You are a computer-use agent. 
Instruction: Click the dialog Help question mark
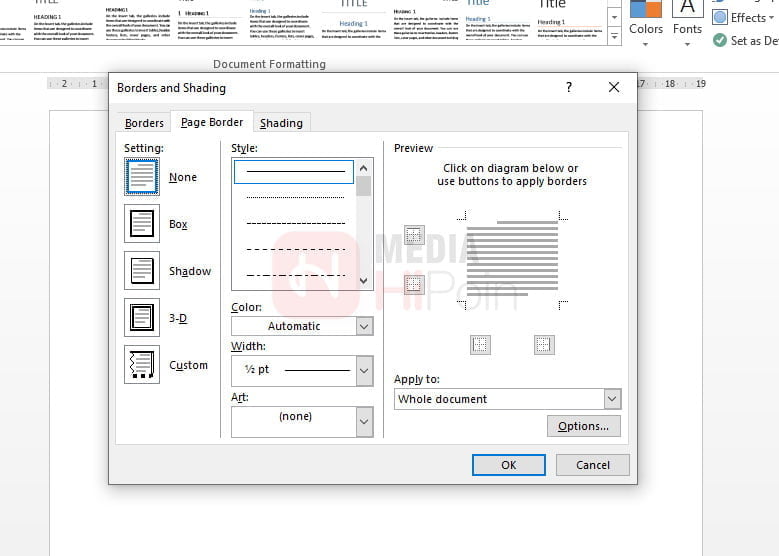[569, 87]
